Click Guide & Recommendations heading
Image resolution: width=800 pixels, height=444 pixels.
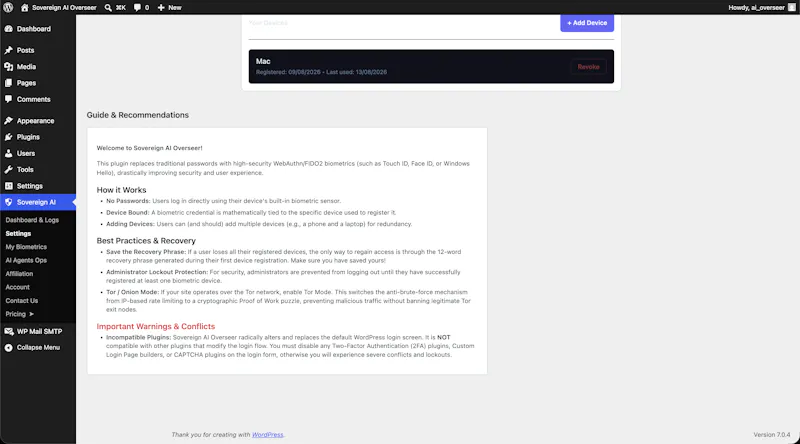(x=138, y=115)
